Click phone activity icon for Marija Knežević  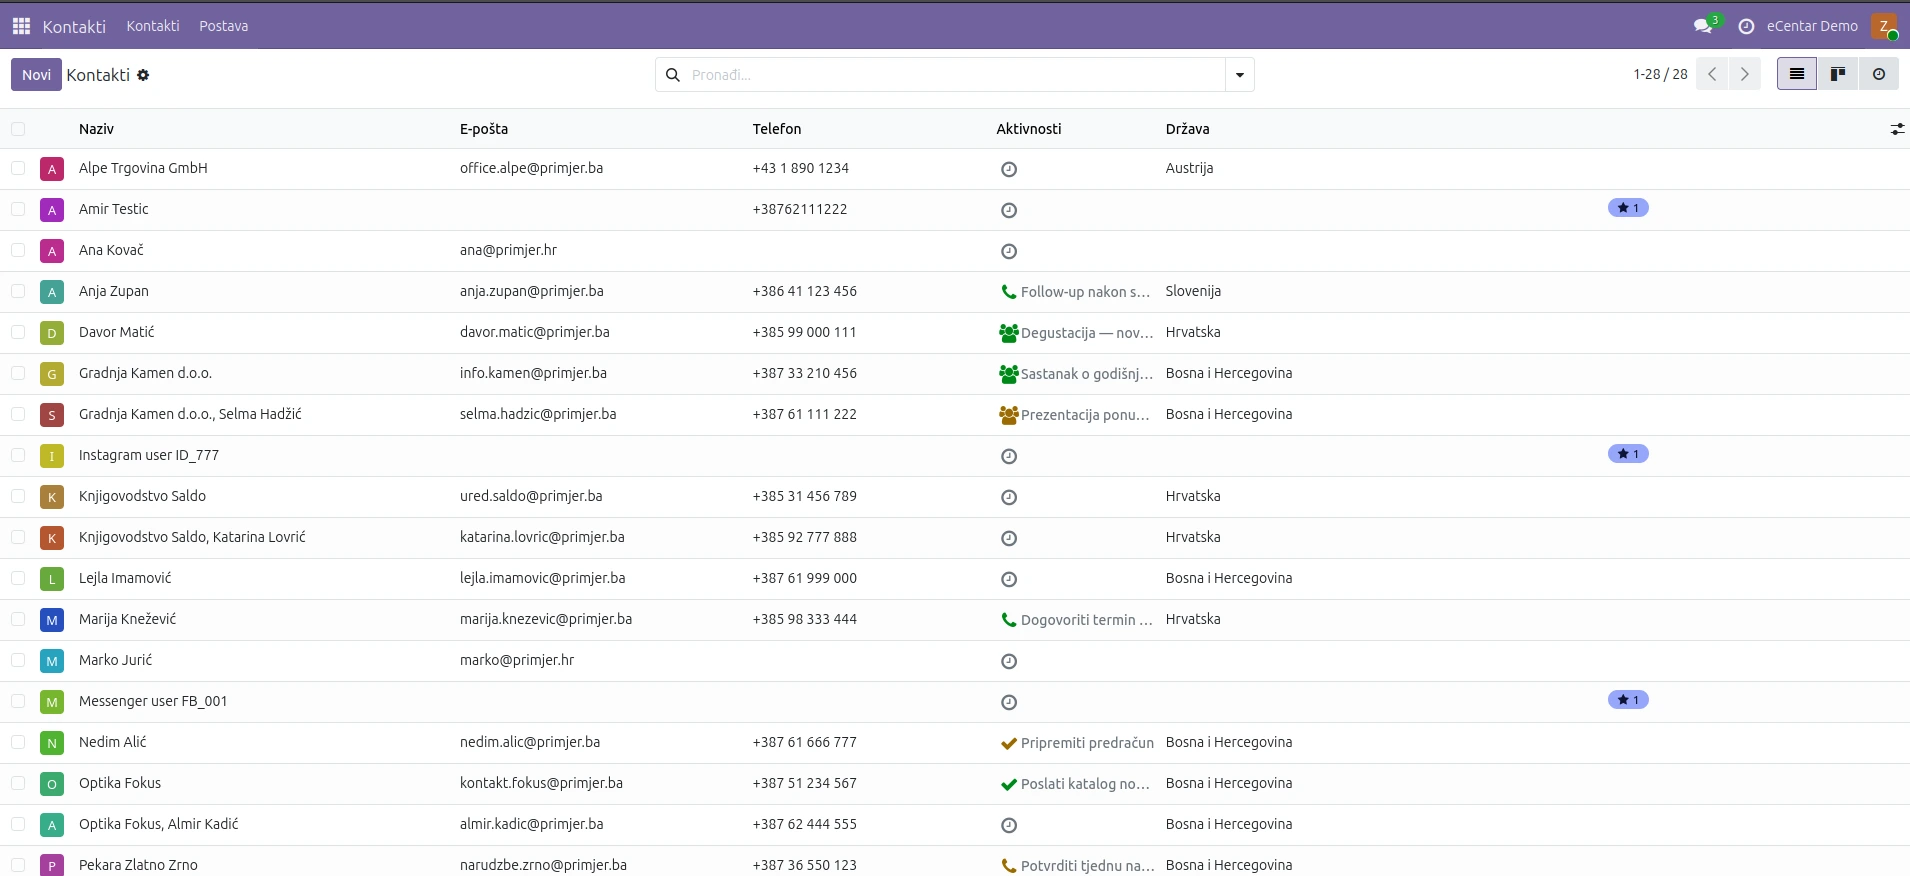pyautogui.click(x=1008, y=620)
